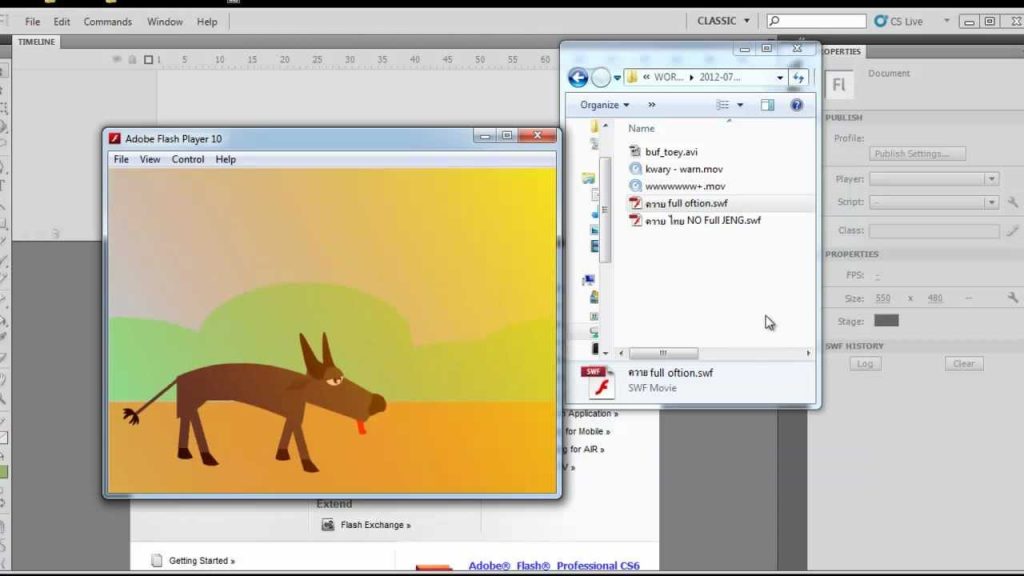Open the File menu in Flash Player

[x=121, y=159]
